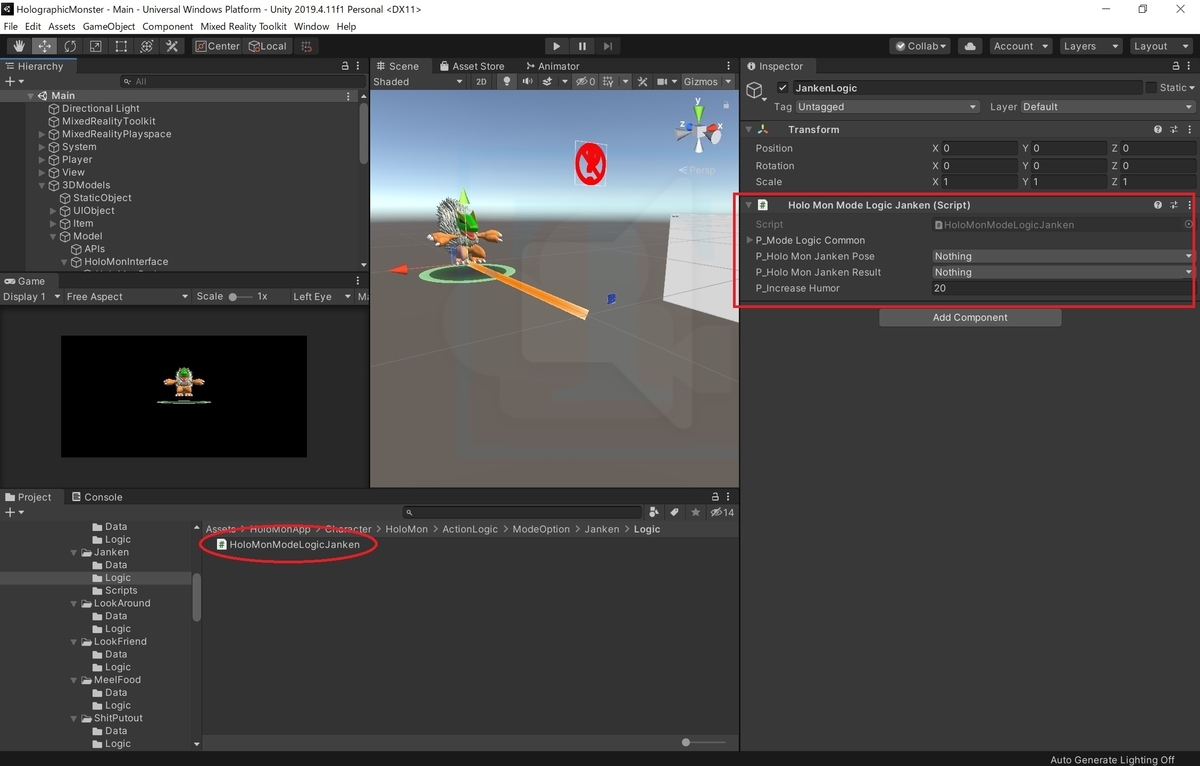1200x766 pixels.
Task: Search by type icon in Project panel
Action: coord(654,512)
